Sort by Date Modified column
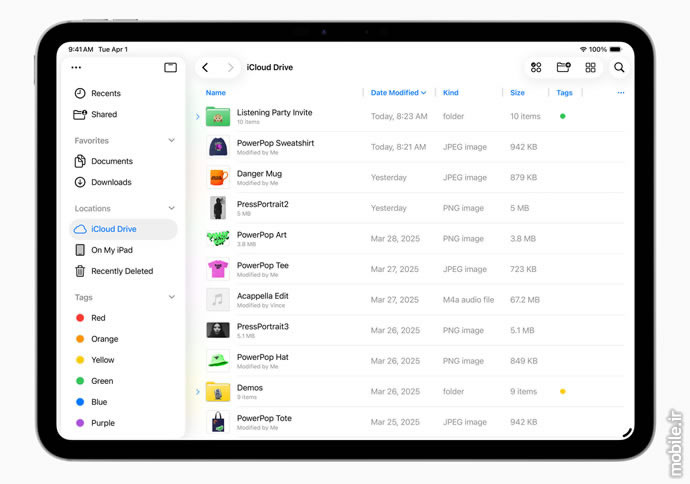 [398, 92]
